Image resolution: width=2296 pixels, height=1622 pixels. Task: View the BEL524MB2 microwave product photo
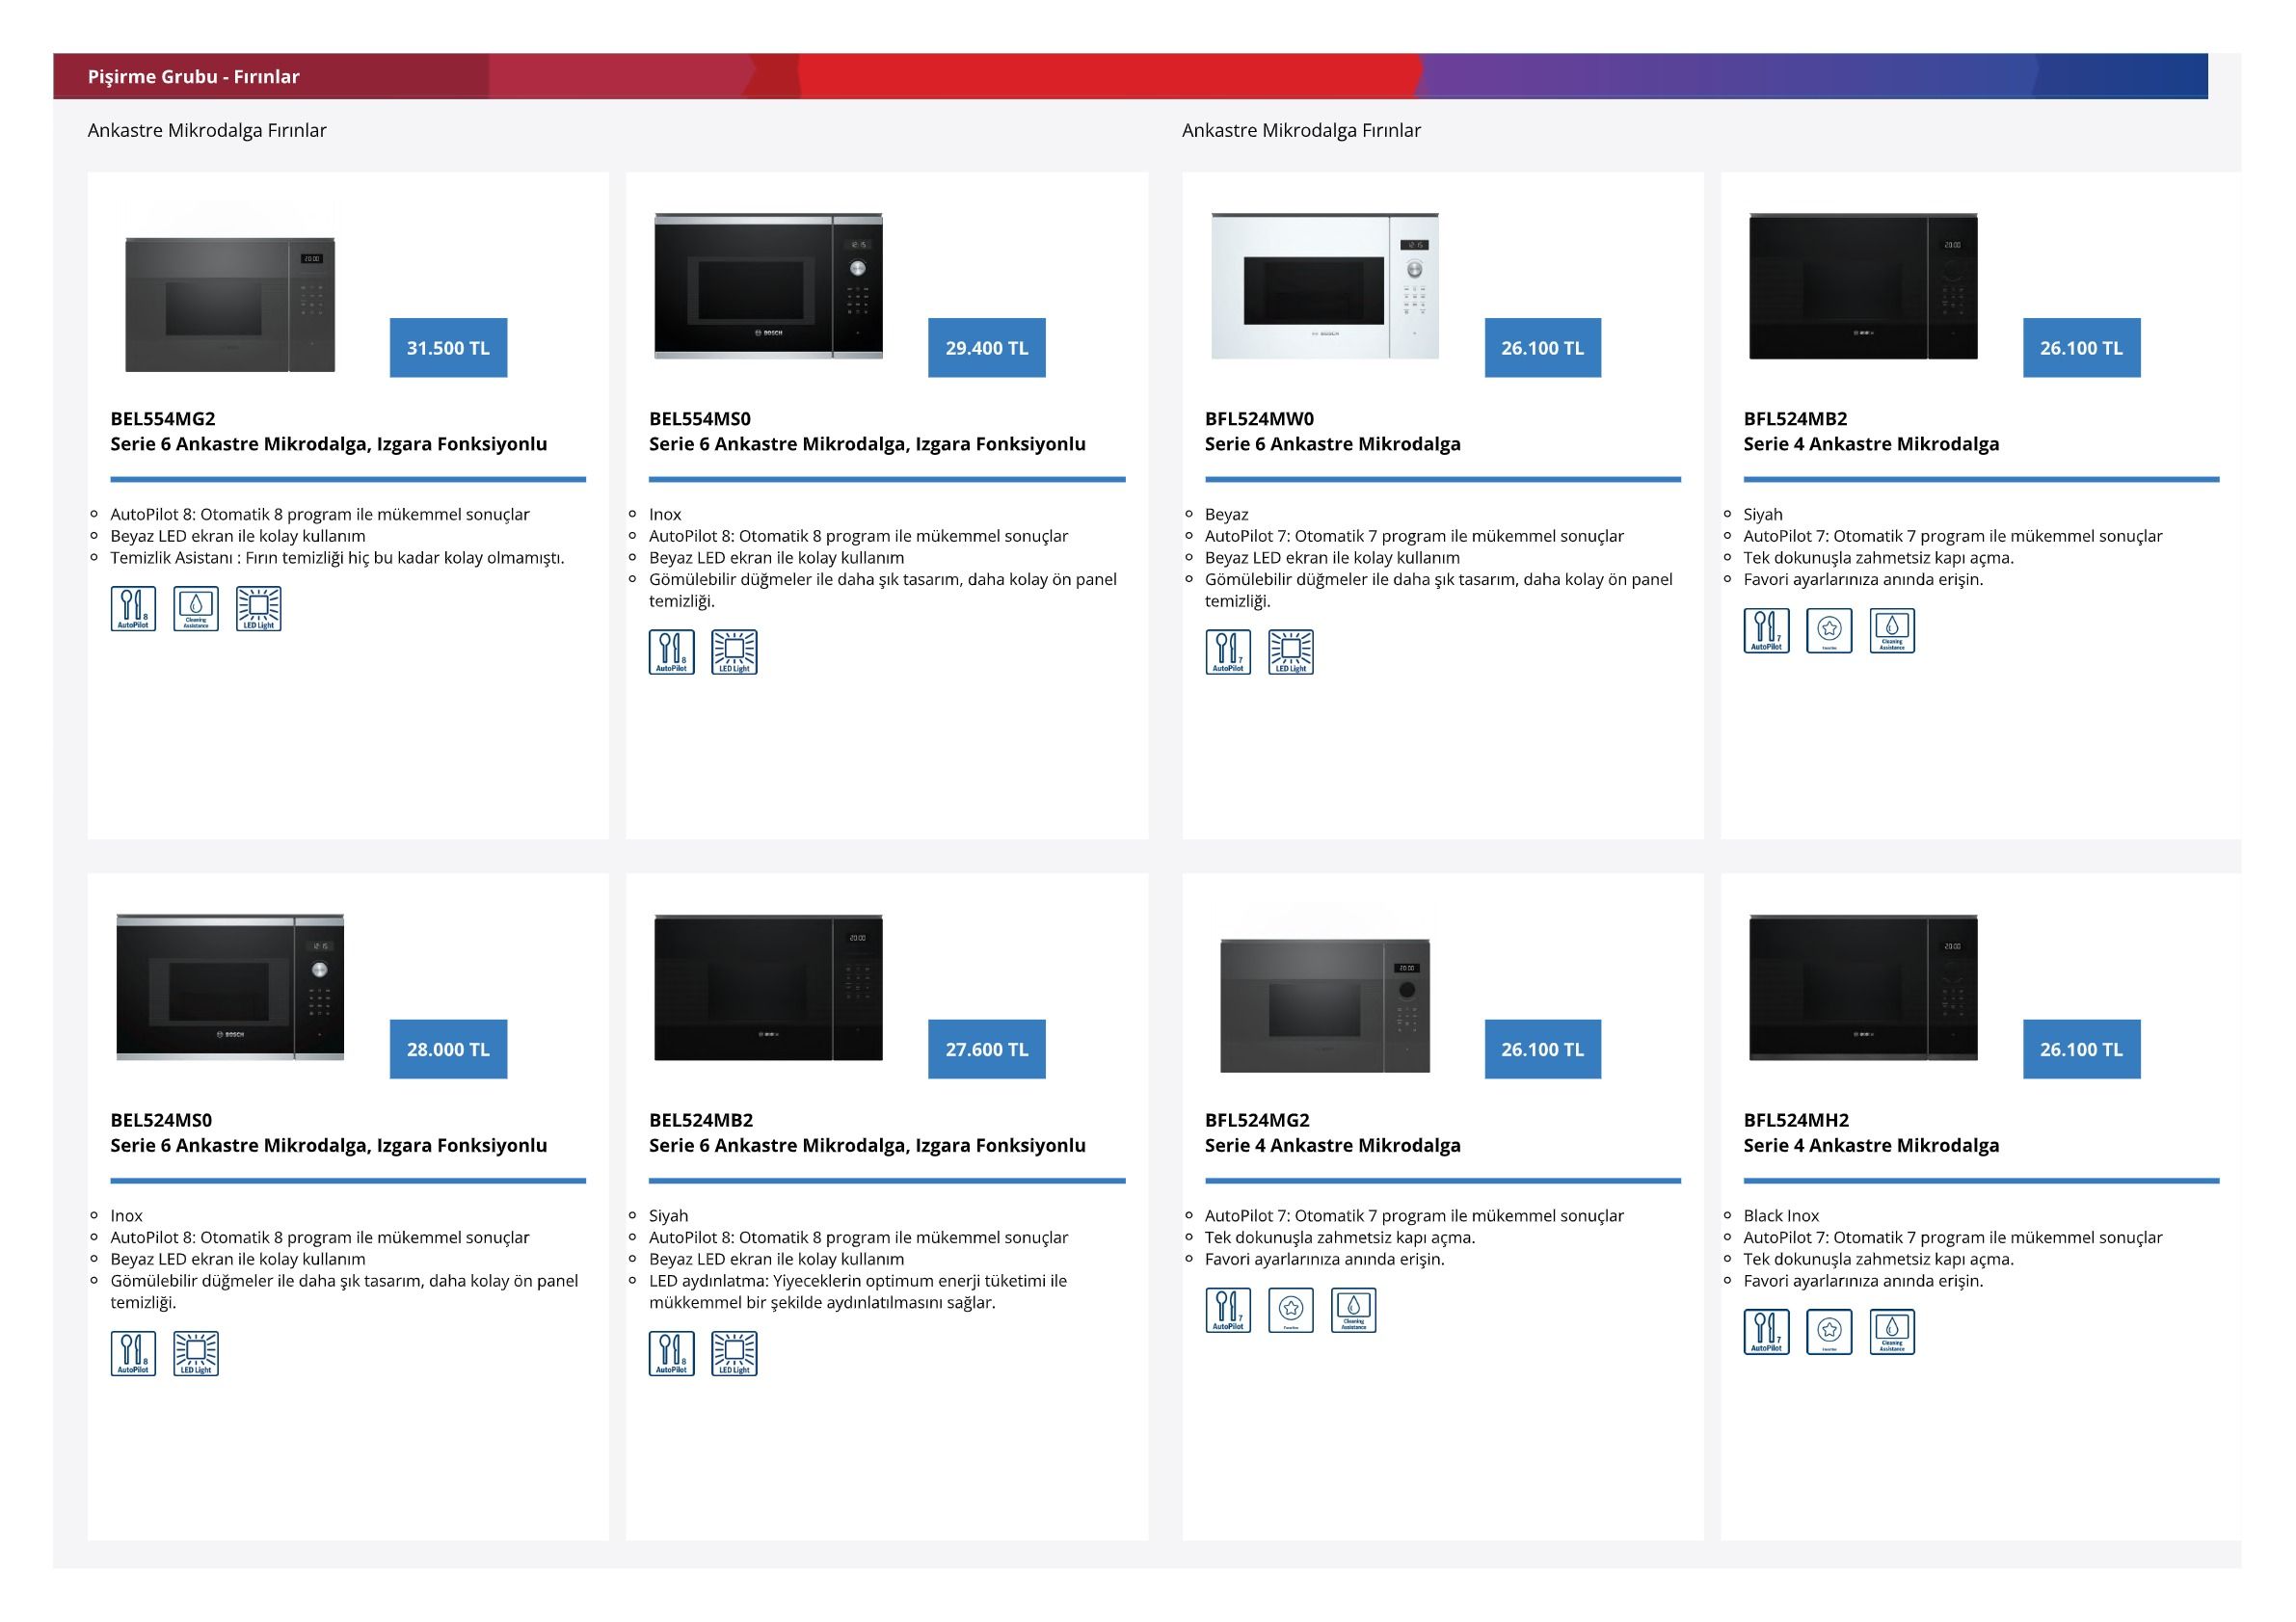768,987
